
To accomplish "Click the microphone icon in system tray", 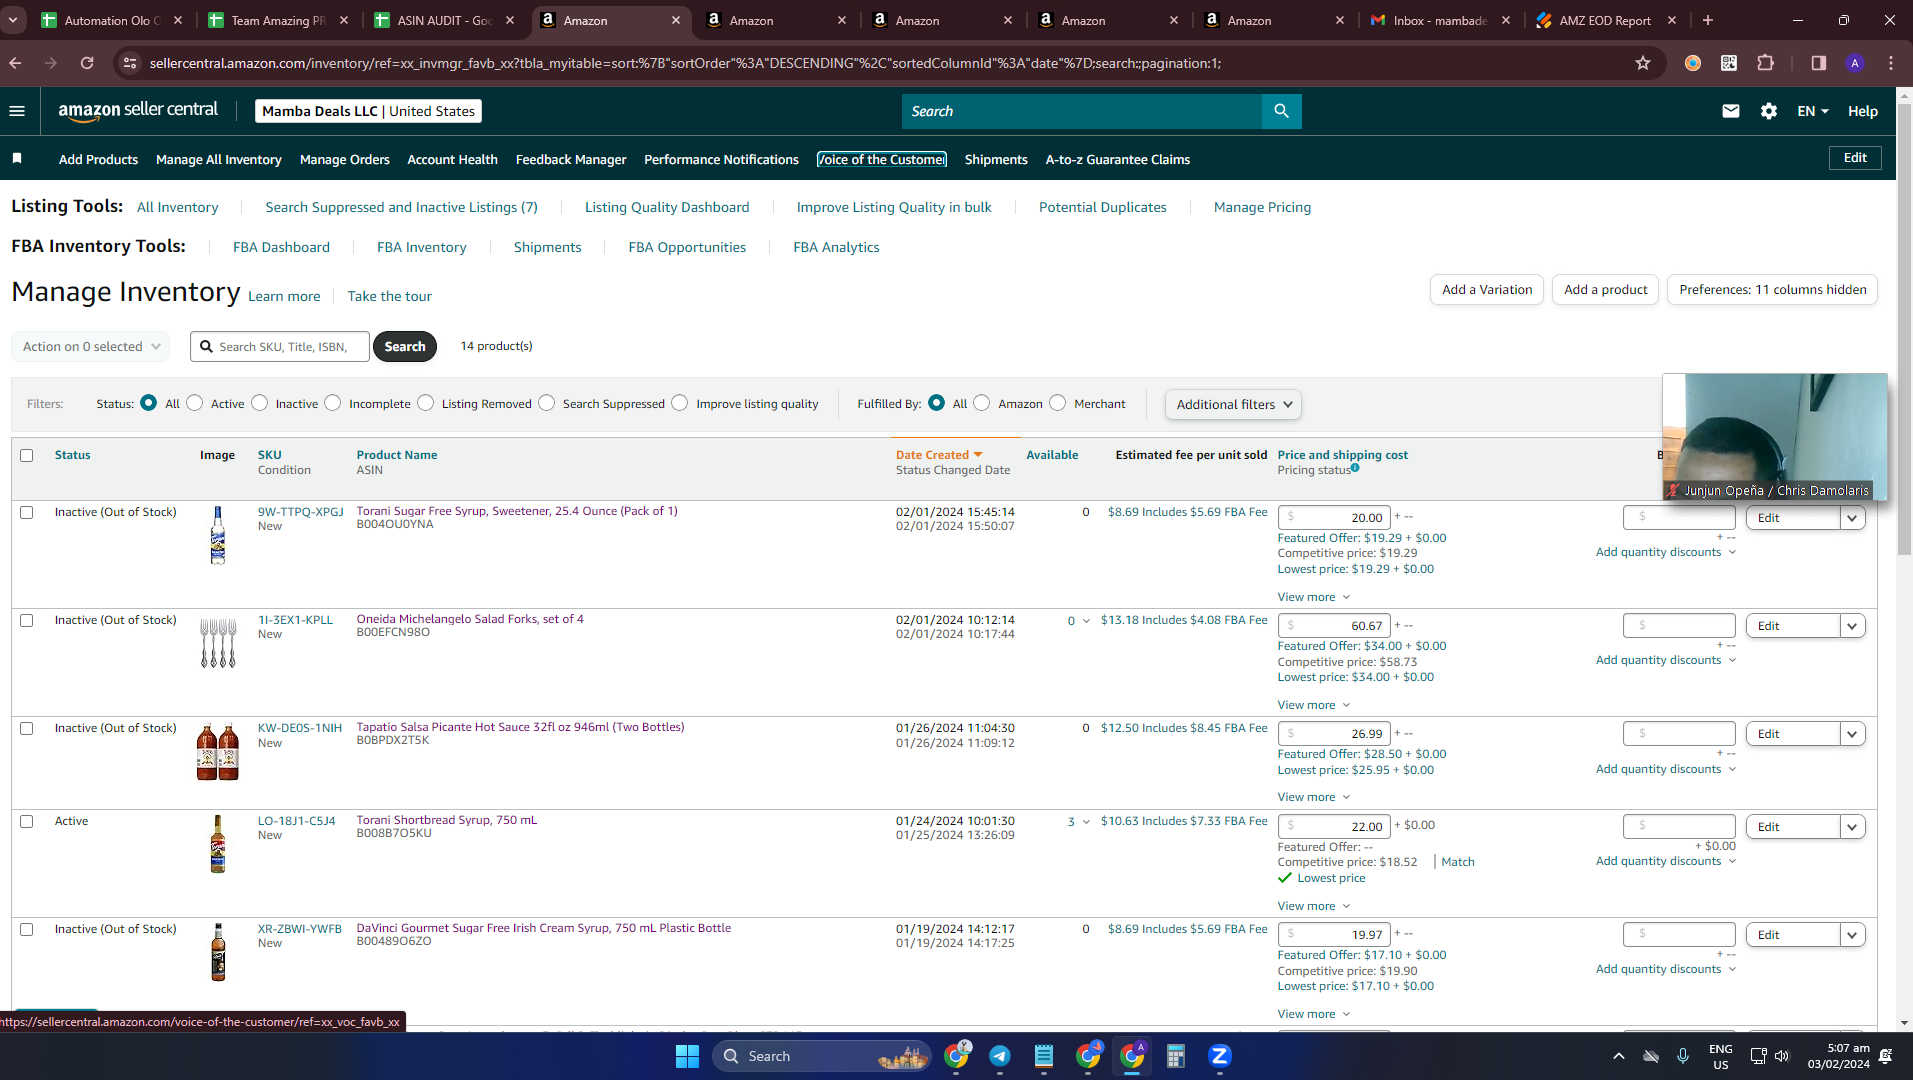I will (x=1683, y=1056).
